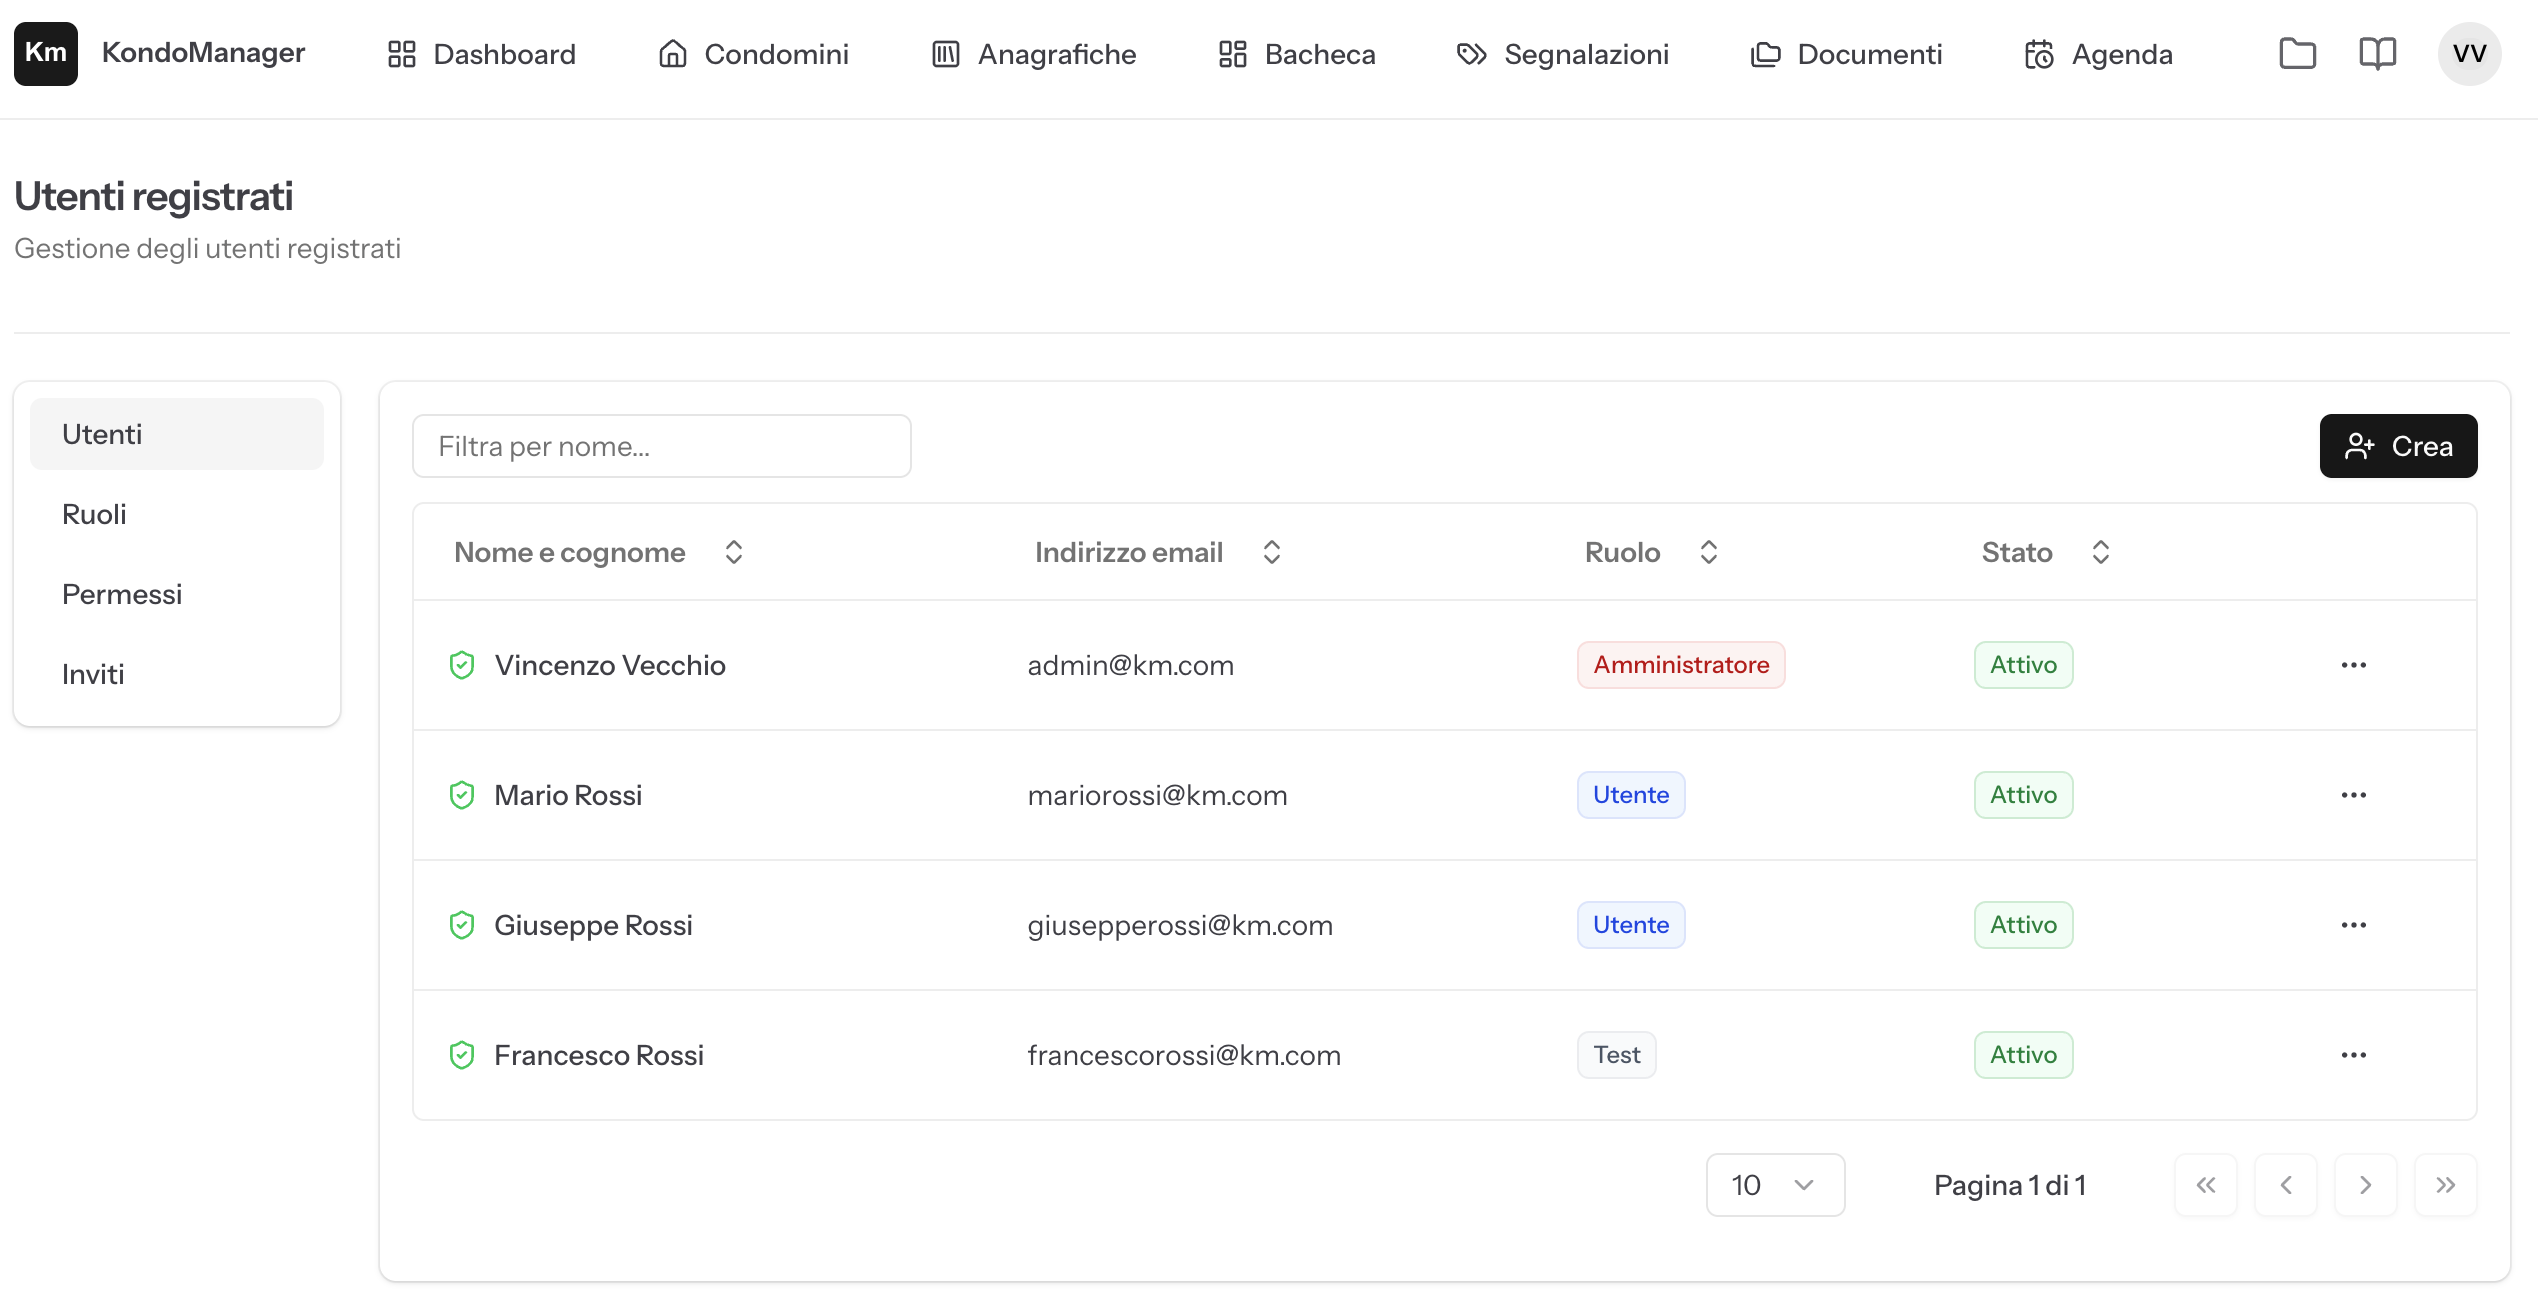Click the Amministratore role badge

[x=1680, y=665]
